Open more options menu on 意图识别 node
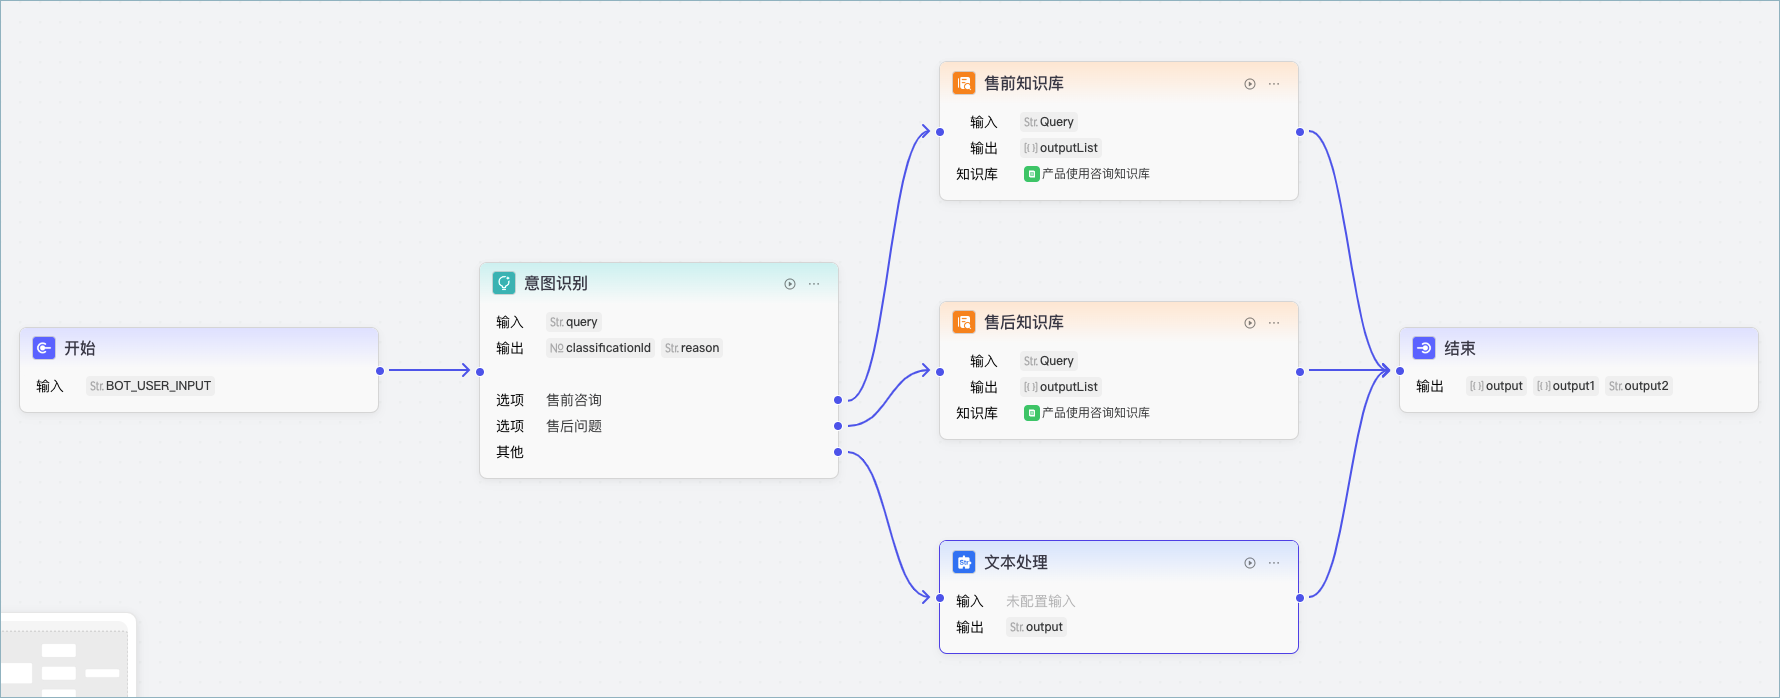This screenshot has width=1780, height=698. point(814,284)
